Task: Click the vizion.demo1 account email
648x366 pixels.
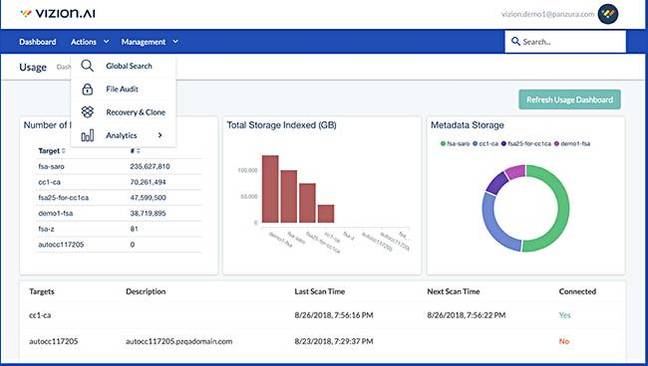Action: tap(548, 14)
